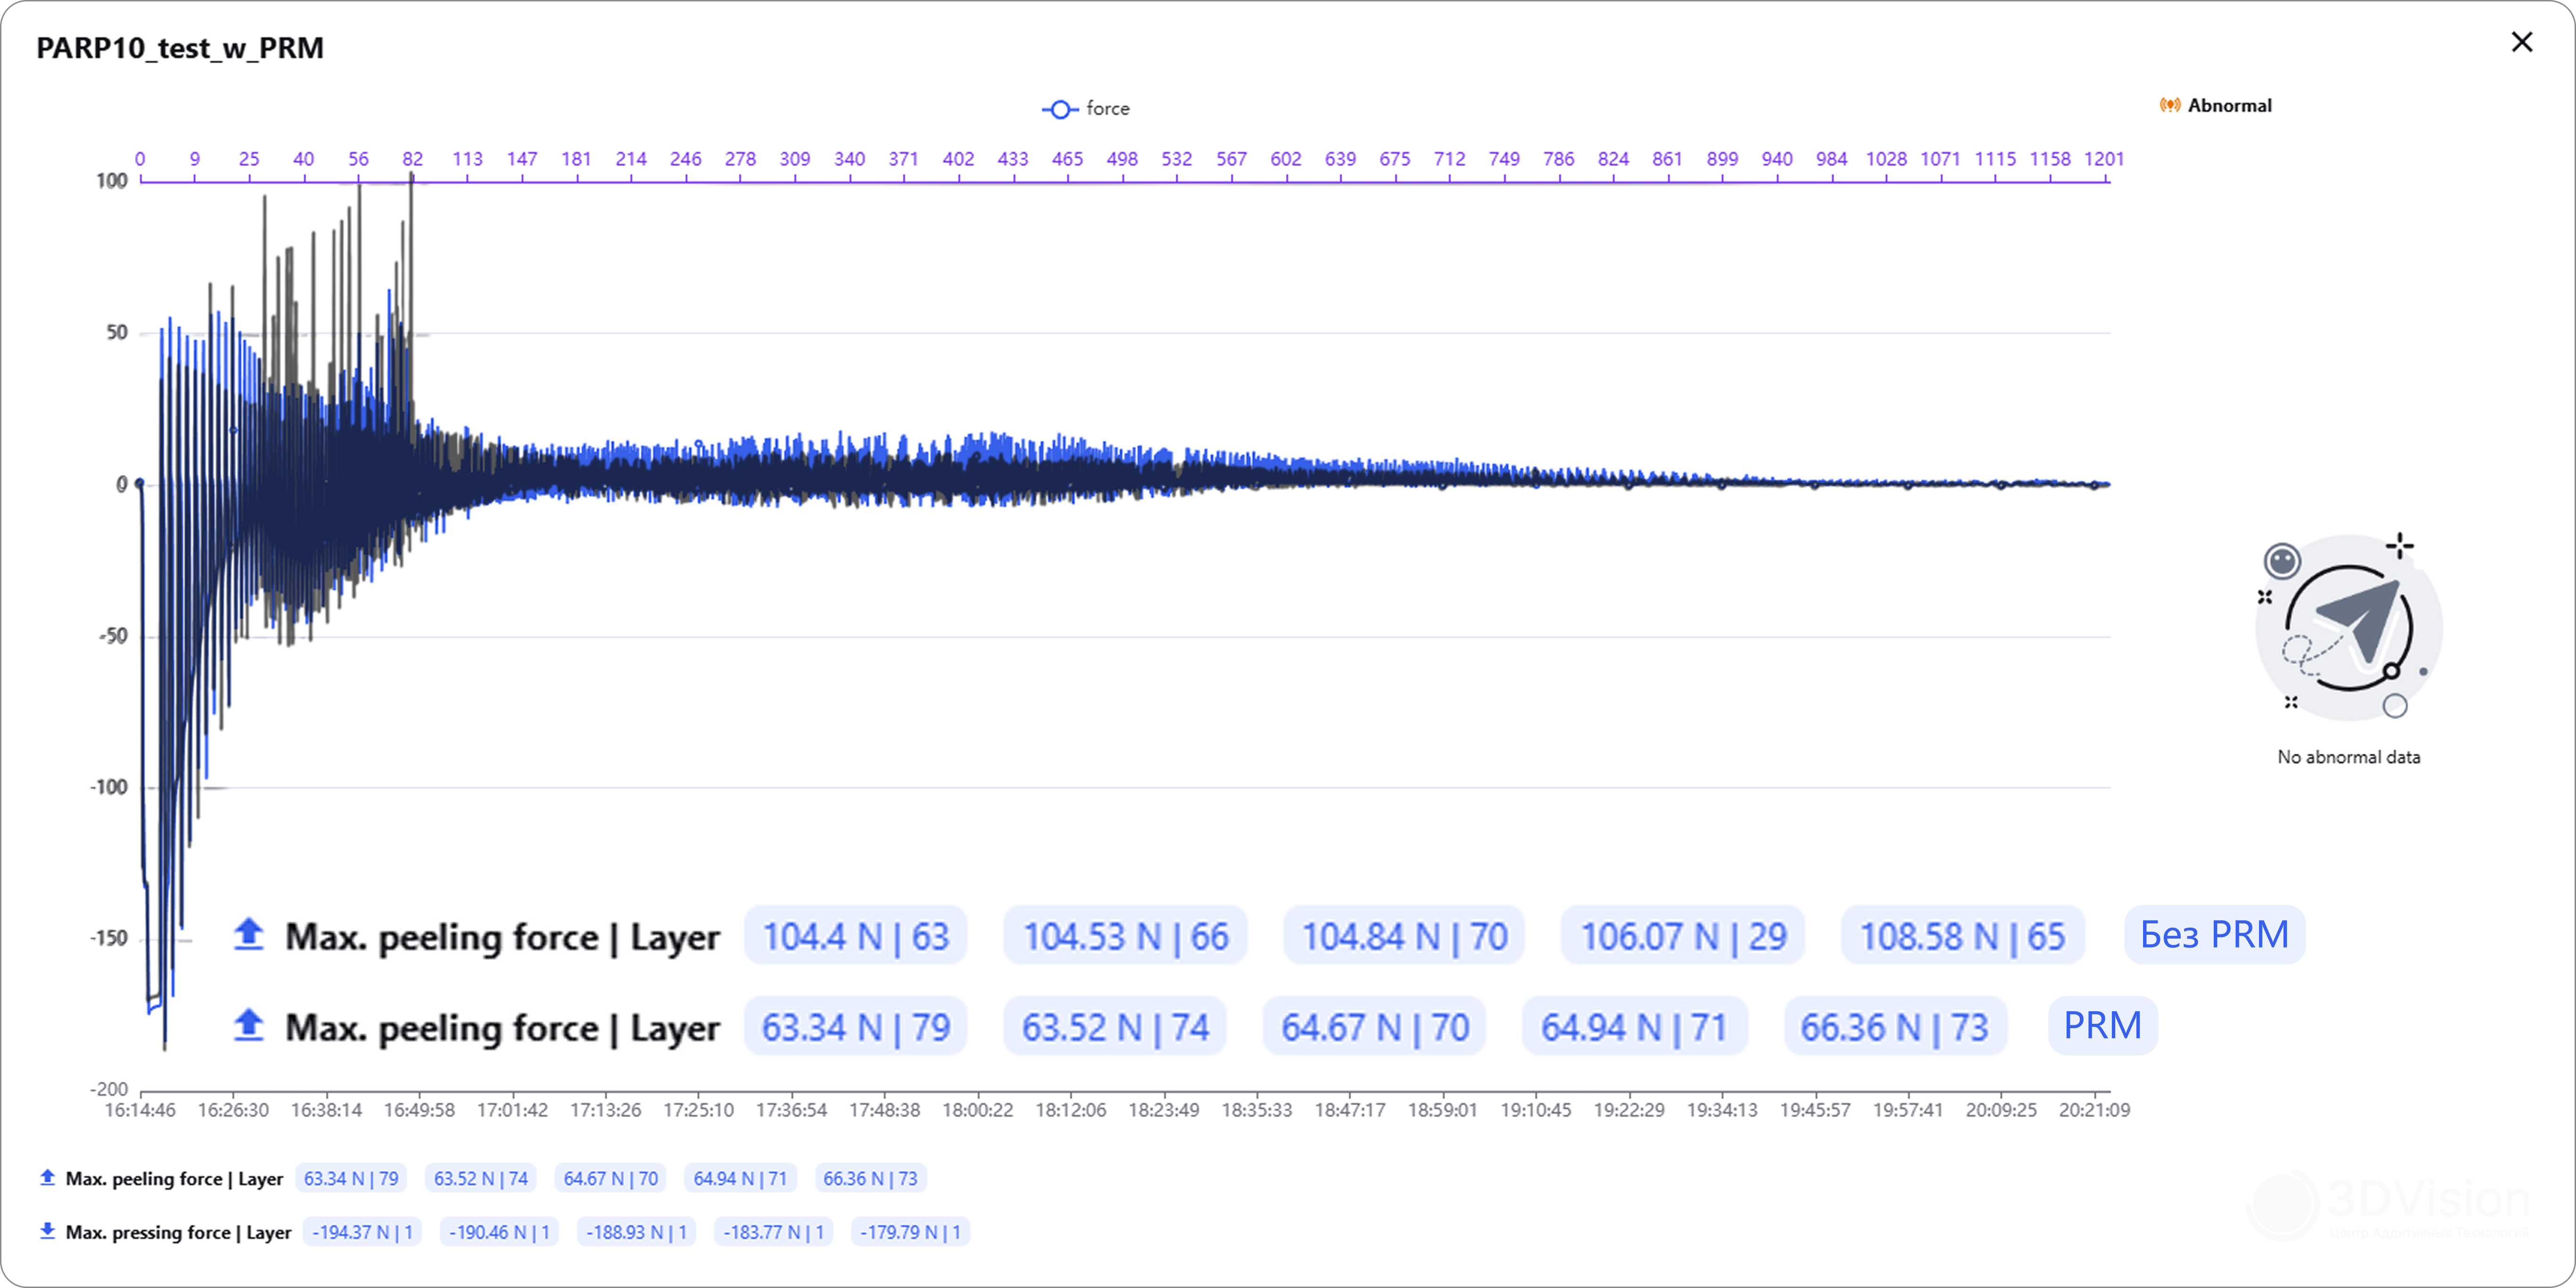This screenshot has width=2576, height=1288.
Task: Select the -179.79 N | 1 pressing chip
Action: click(x=910, y=1232)
